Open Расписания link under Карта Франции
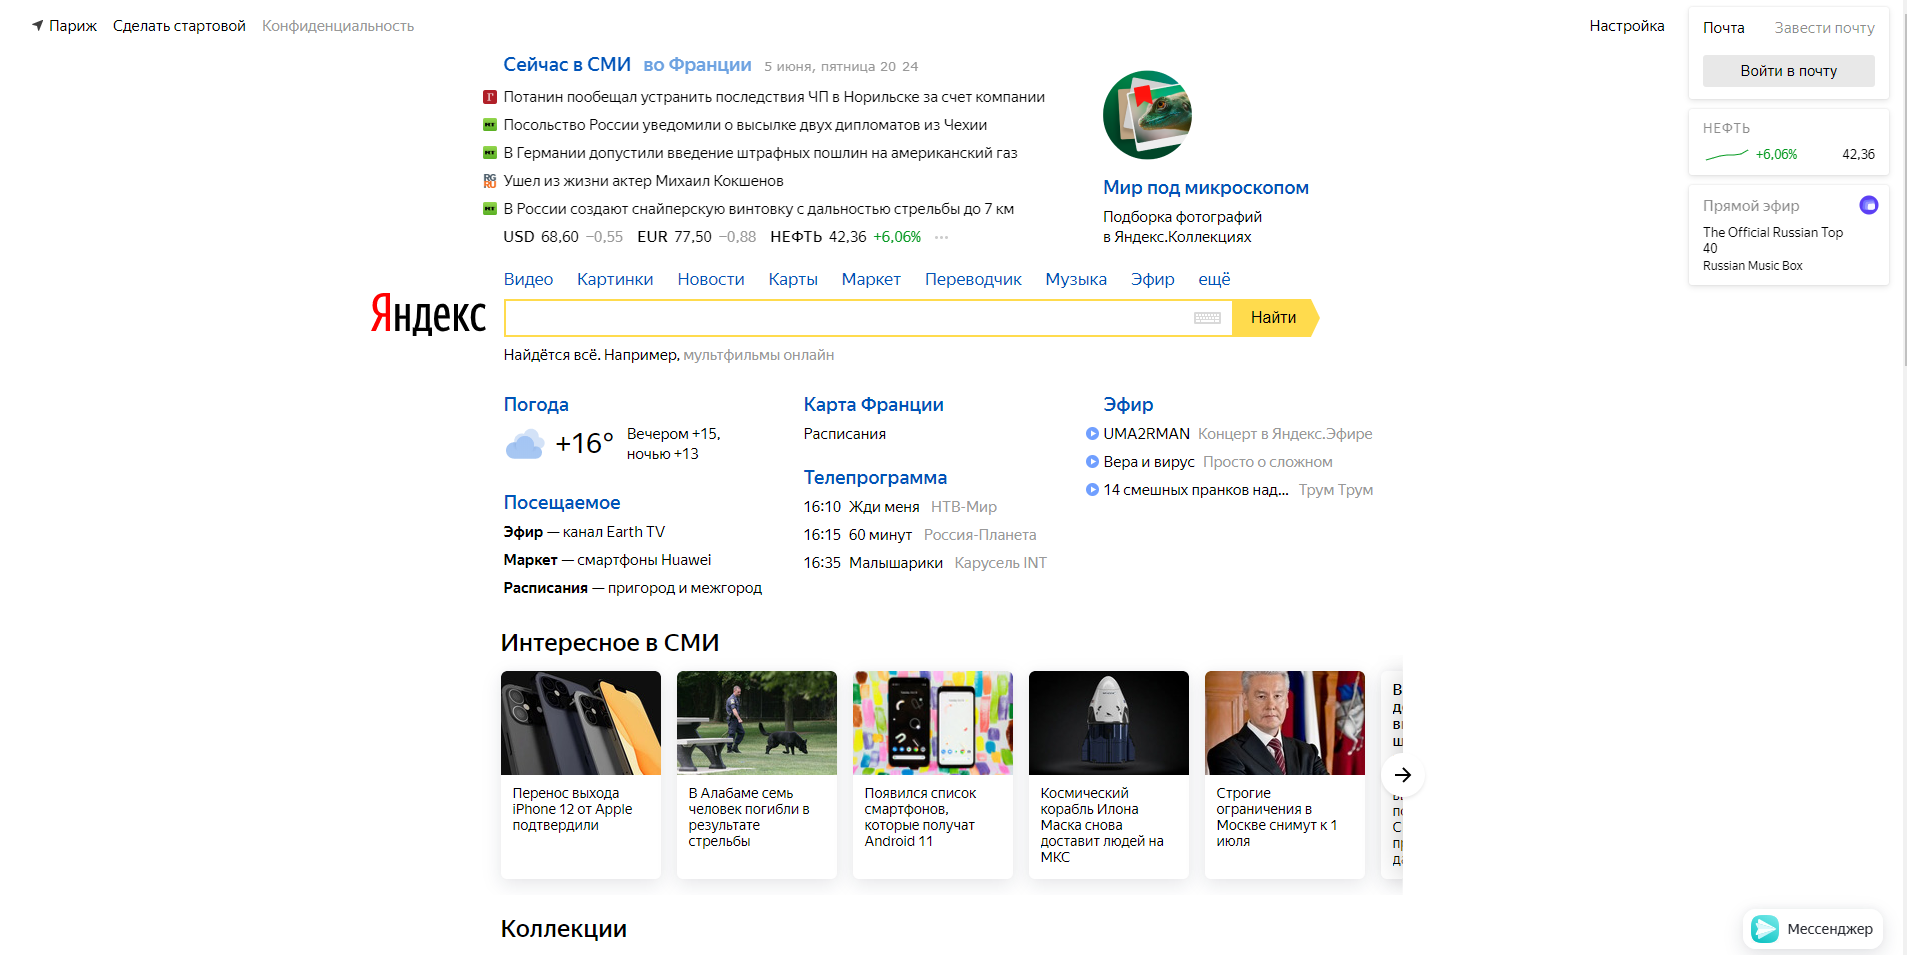Image resolution: width=1907 pixels, height=955 pixels. pos(844,434)
